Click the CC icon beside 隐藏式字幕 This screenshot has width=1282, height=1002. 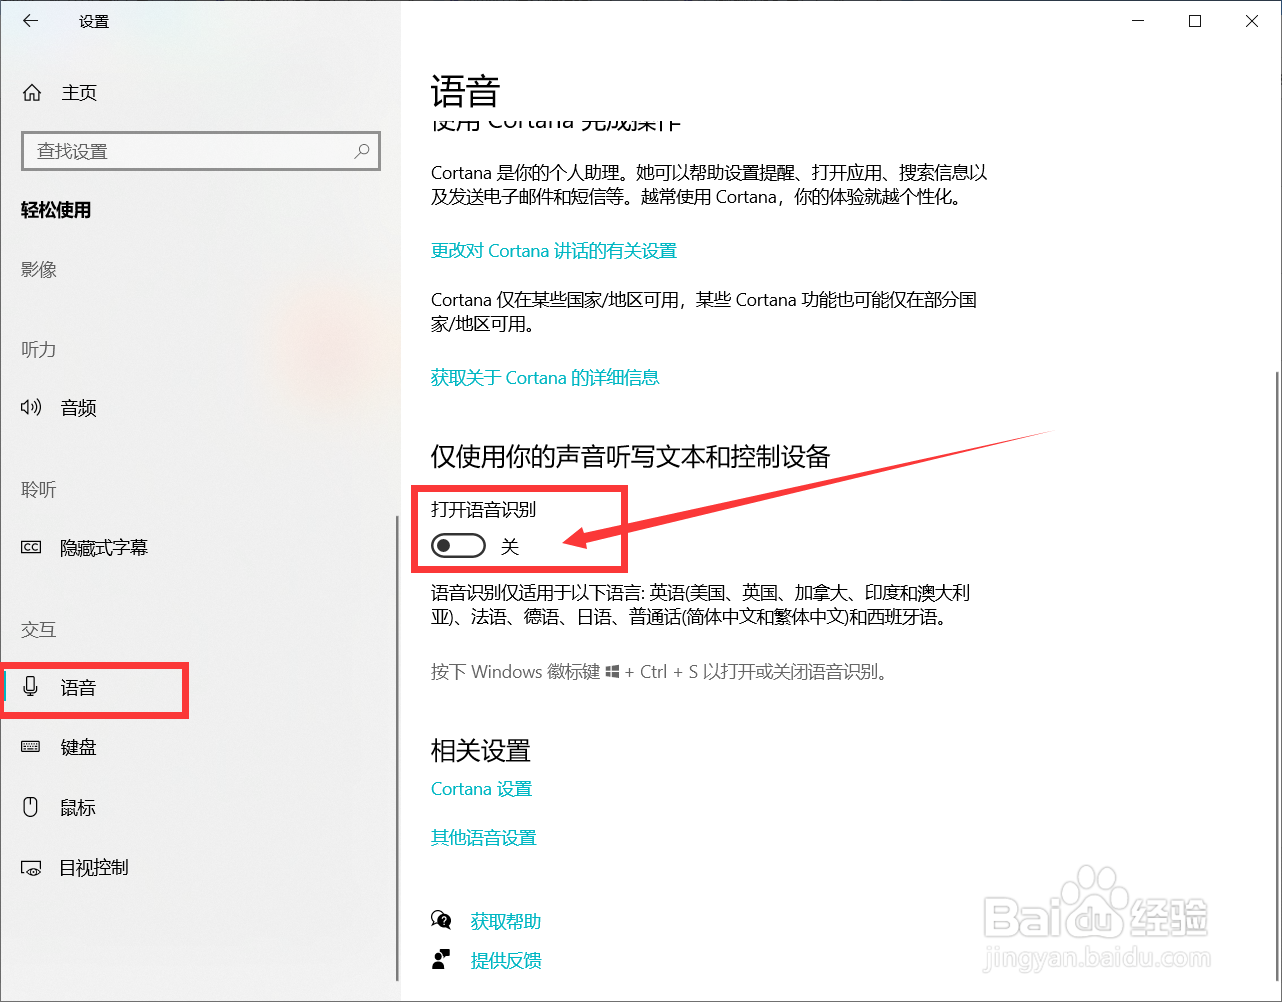click(x=31, y=547)
